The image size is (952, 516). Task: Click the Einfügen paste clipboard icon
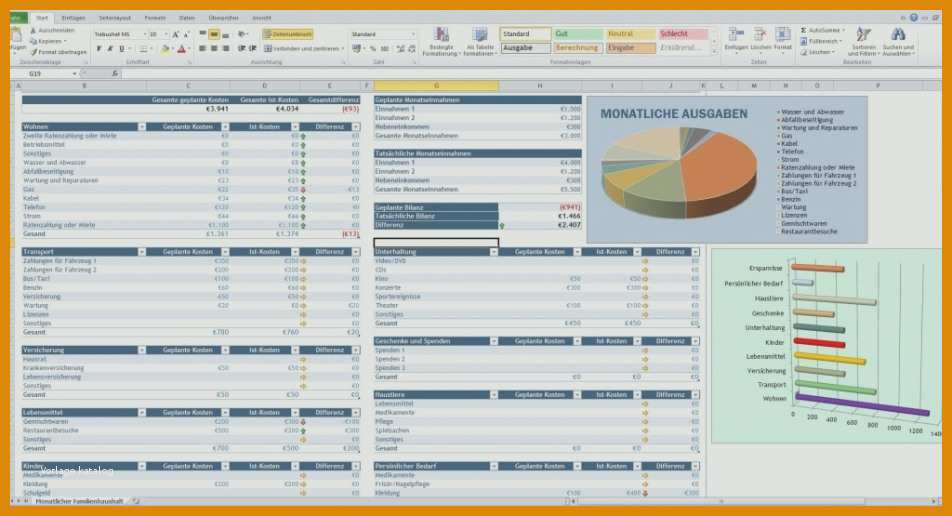click(17, 36)
